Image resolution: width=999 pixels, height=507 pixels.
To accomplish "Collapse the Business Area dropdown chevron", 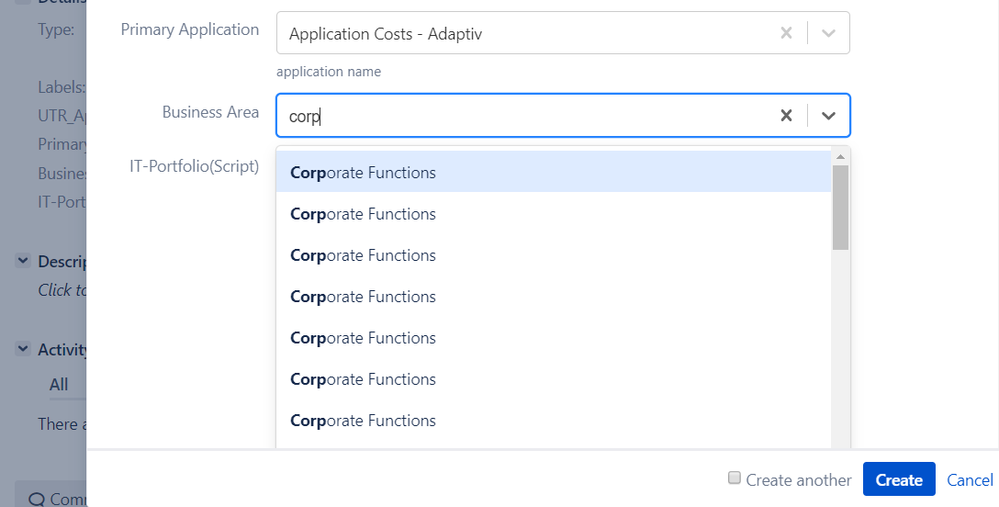I will click(x=828, y=115).
